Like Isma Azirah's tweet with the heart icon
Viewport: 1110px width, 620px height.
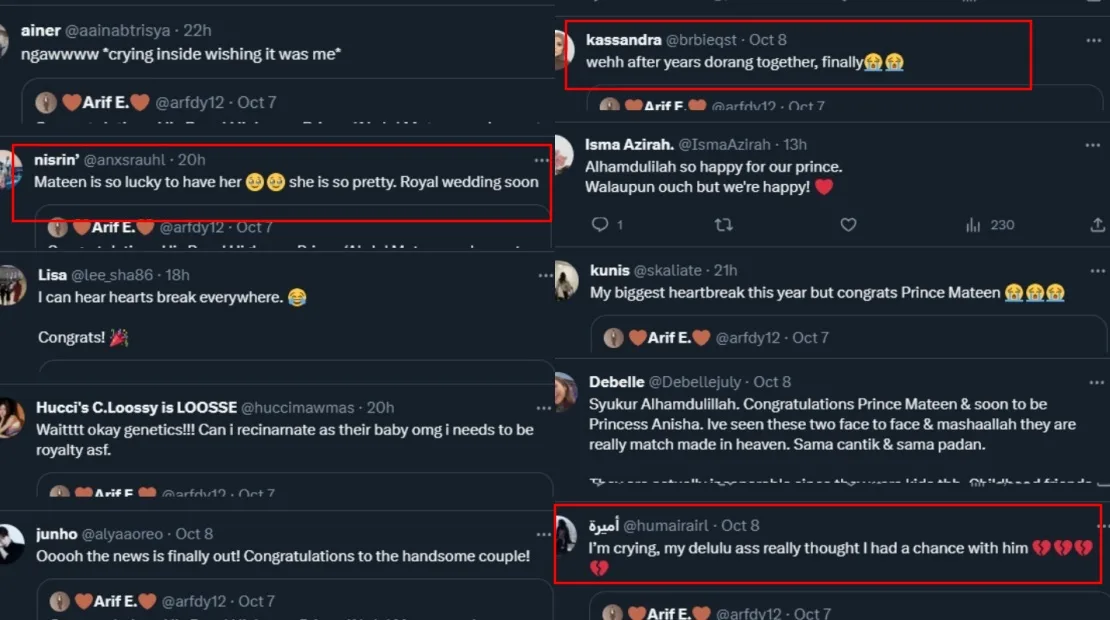coord(848,225)
